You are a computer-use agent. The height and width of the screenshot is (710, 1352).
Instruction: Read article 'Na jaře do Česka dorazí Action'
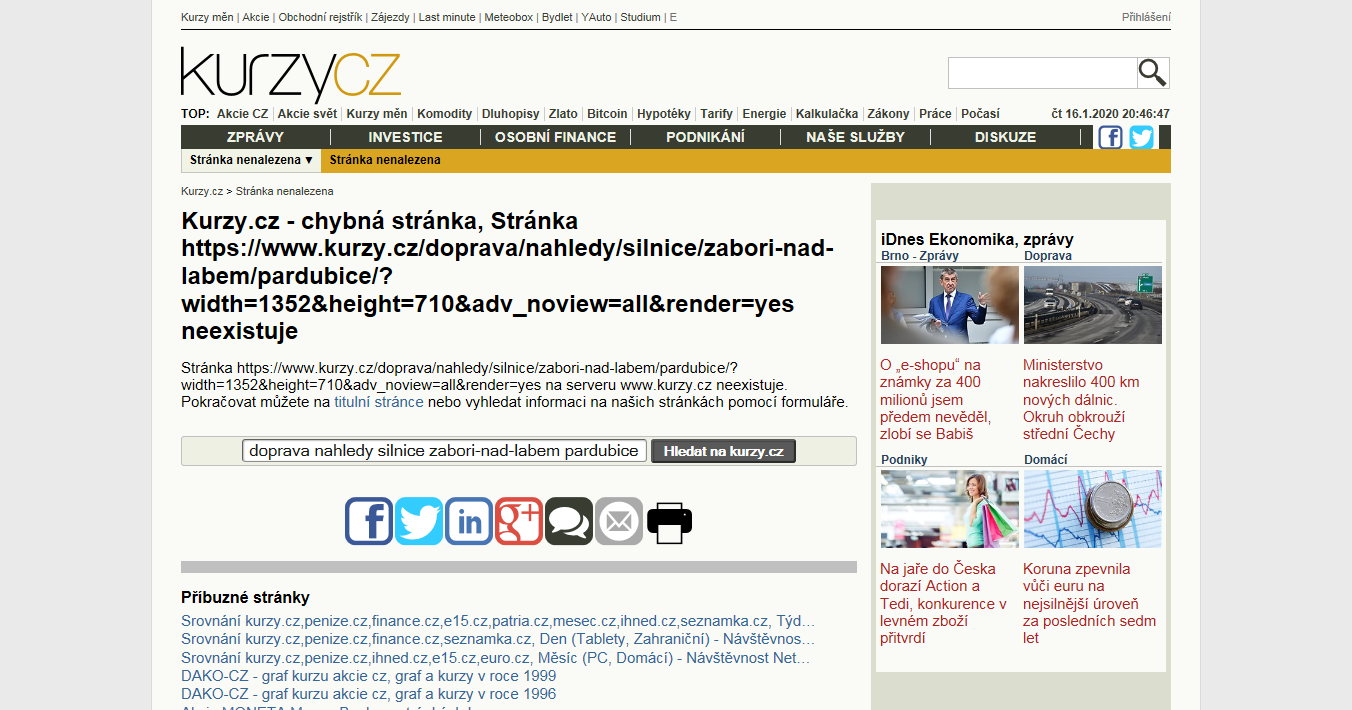click(x=944, y=604)
